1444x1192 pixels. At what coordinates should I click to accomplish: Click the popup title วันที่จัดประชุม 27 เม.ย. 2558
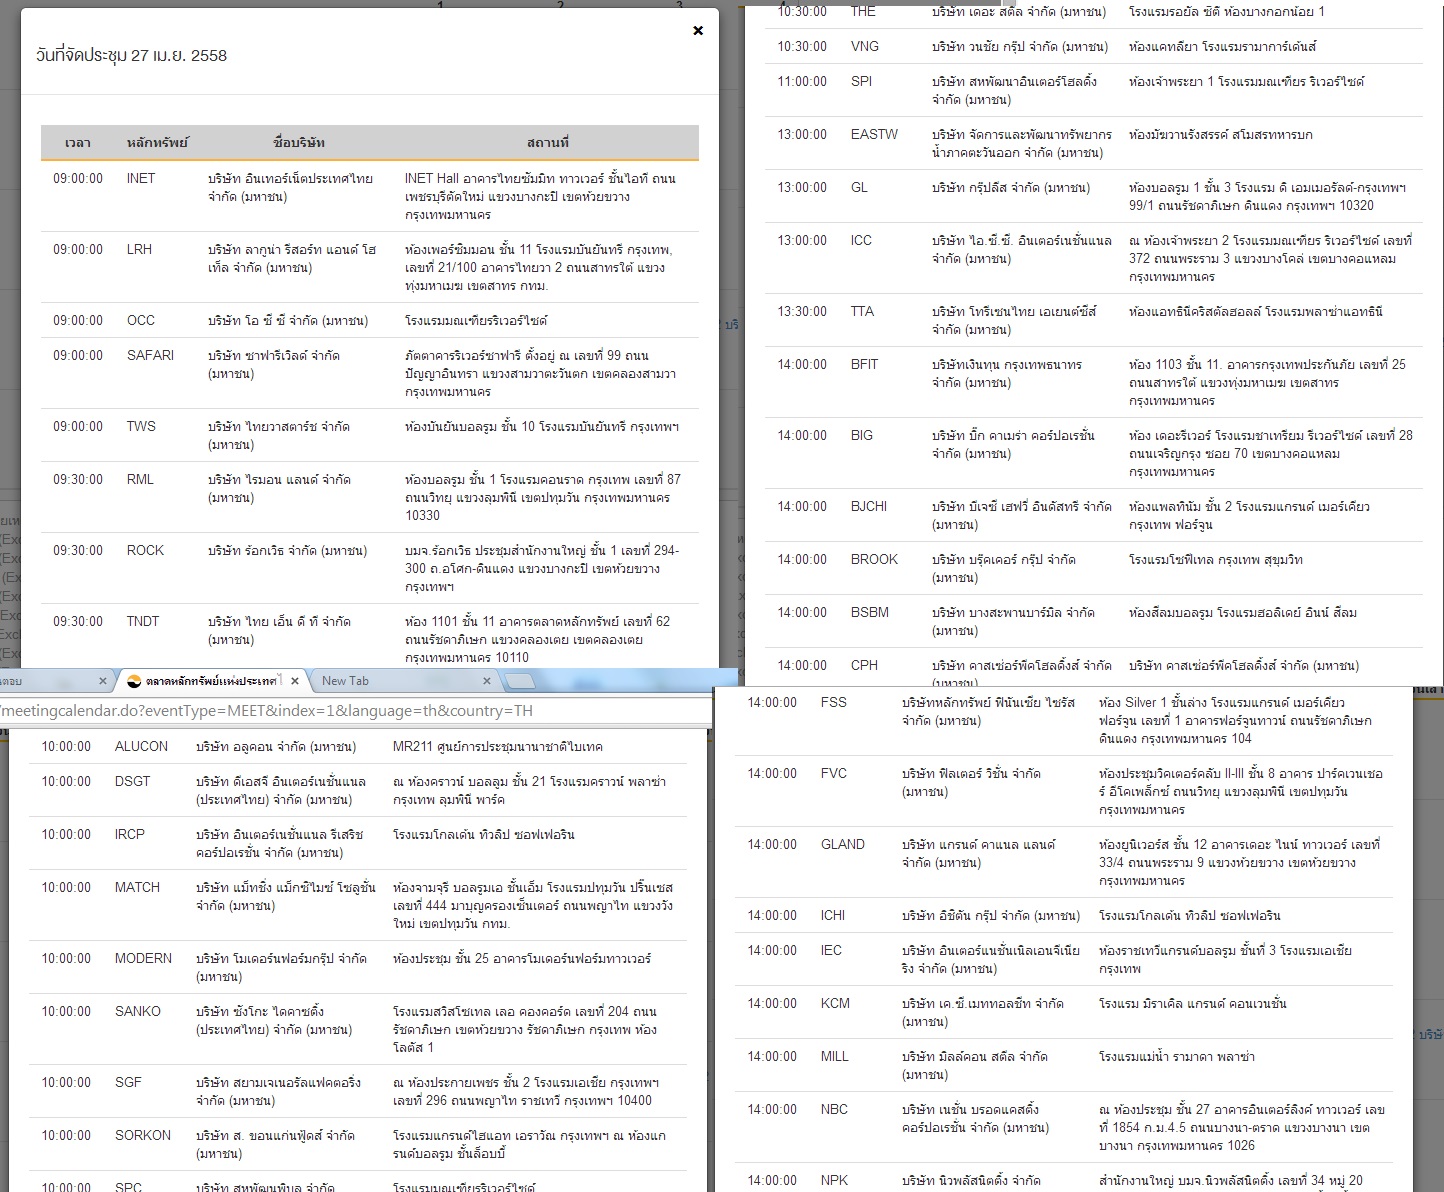[131, 56]
